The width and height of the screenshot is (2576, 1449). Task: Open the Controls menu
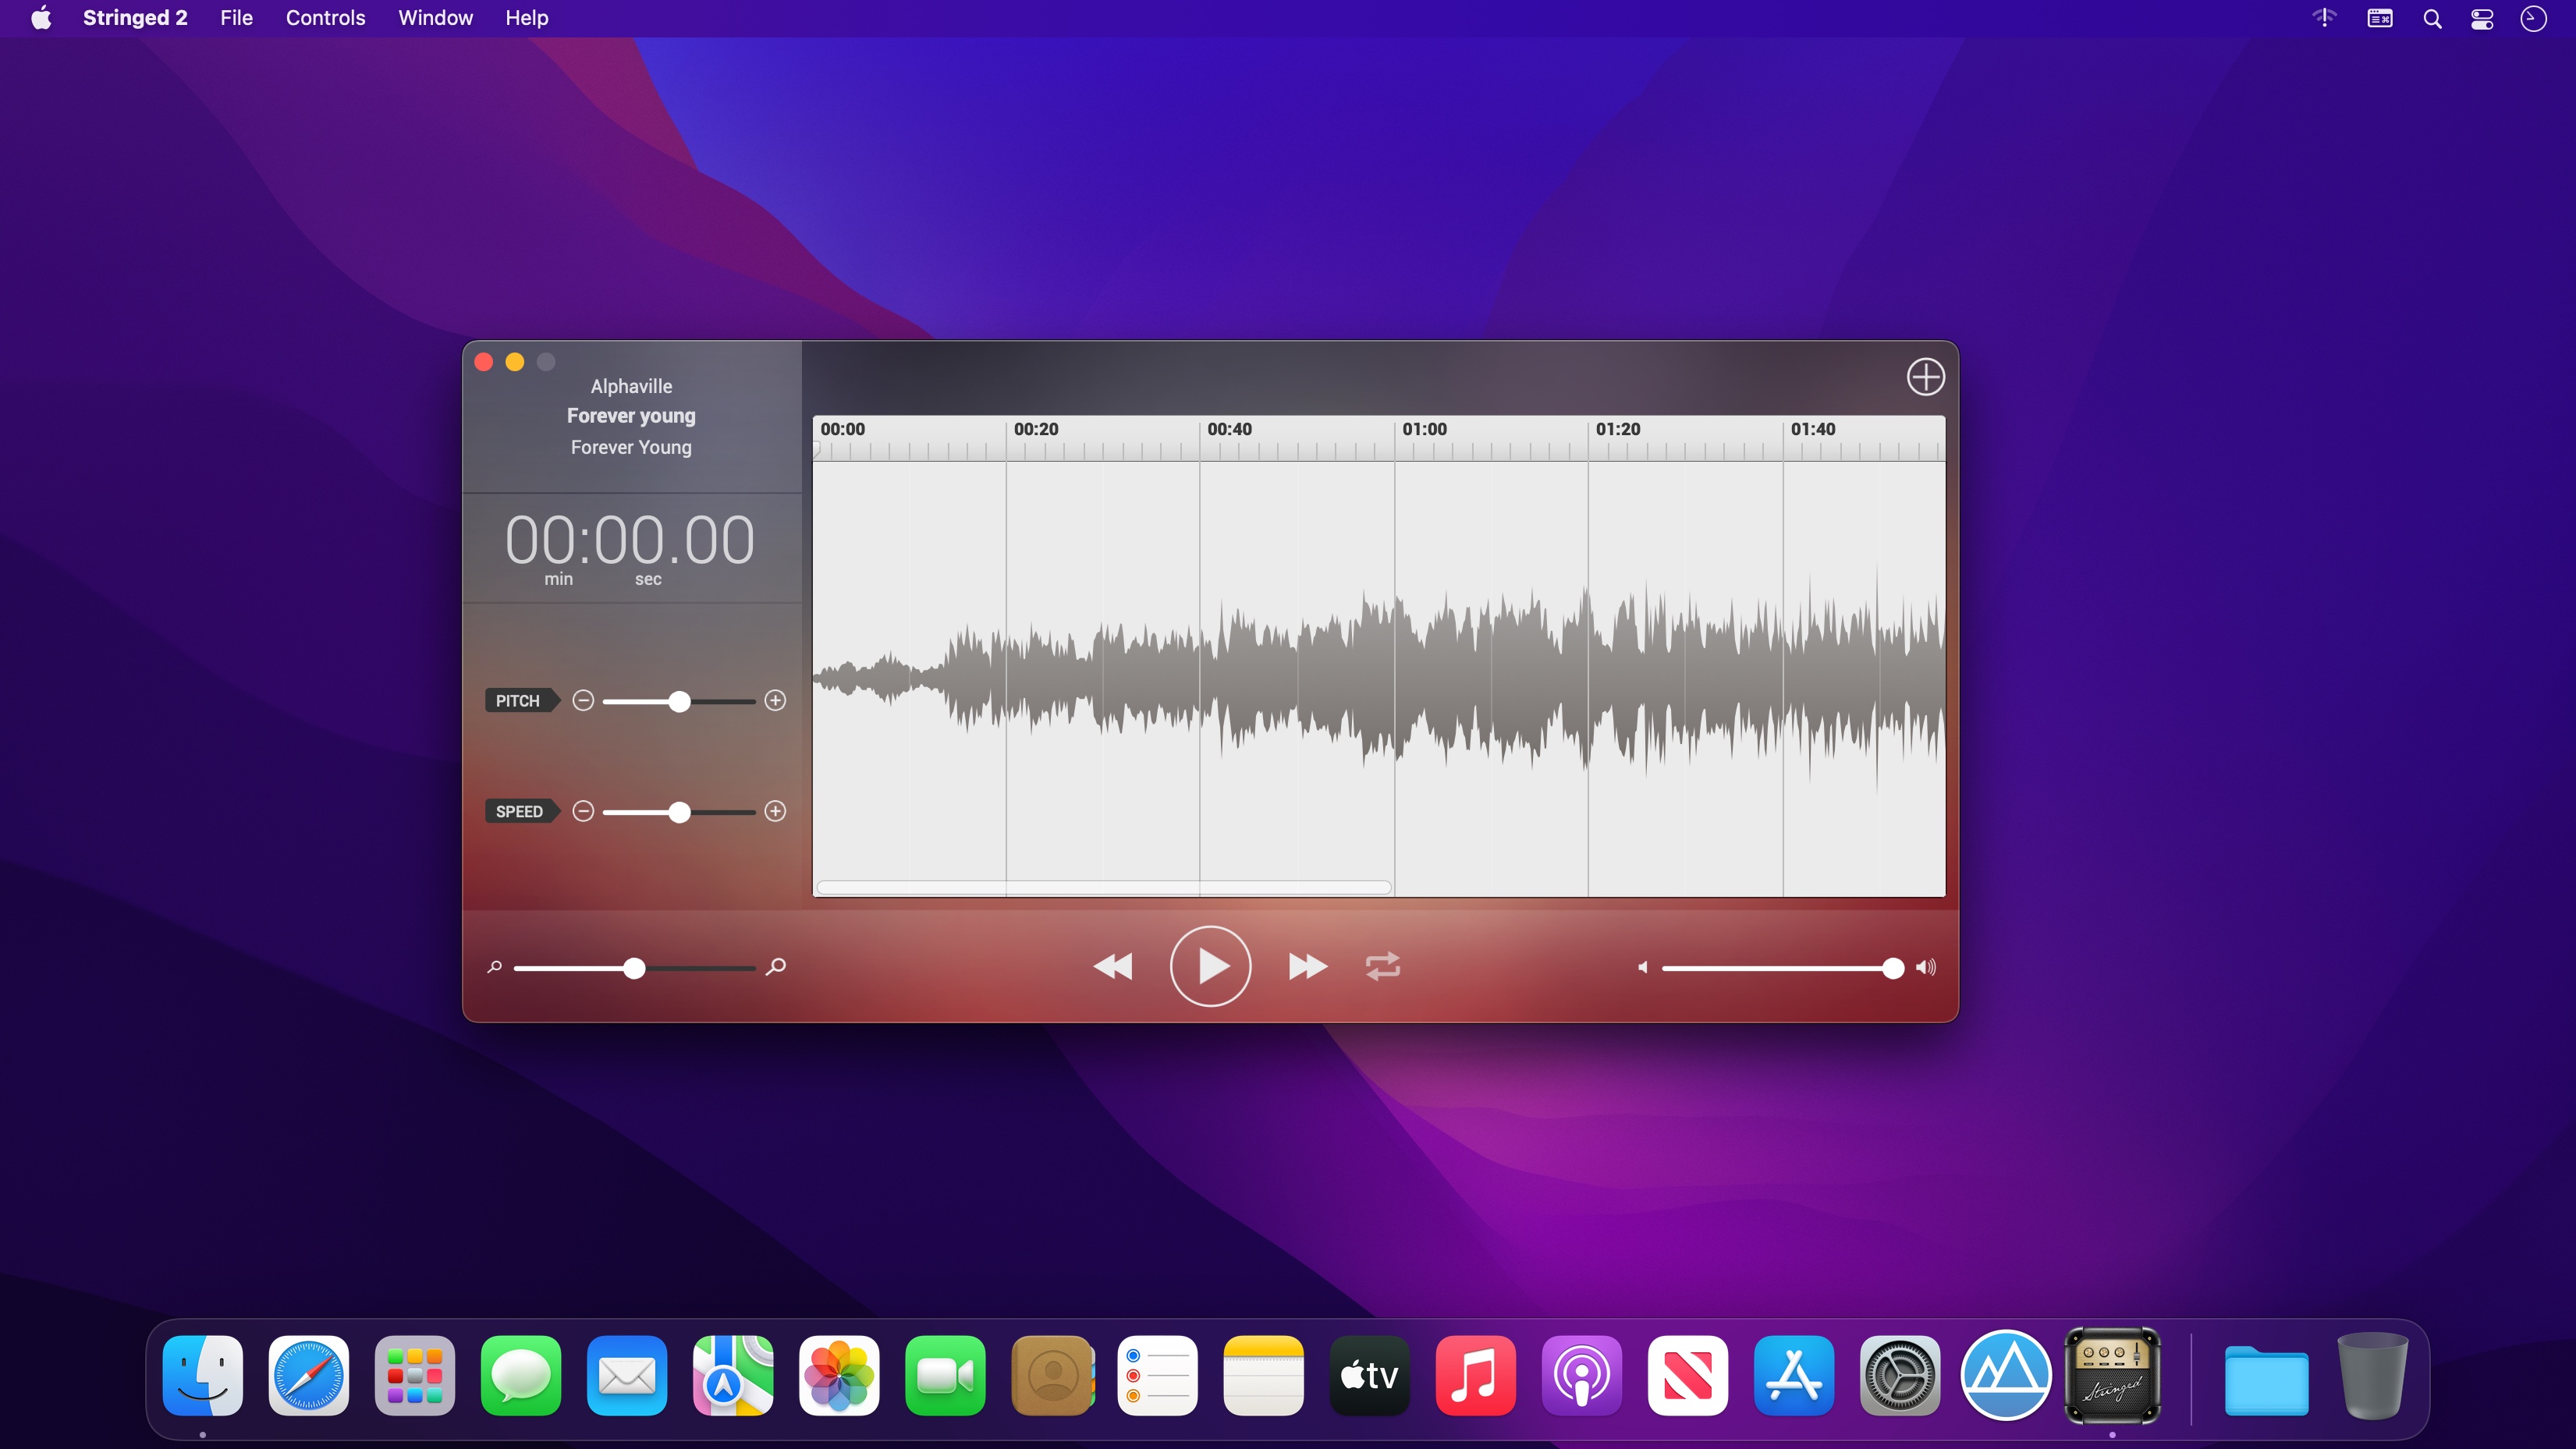pyautogui.click(x=325, y=18)
